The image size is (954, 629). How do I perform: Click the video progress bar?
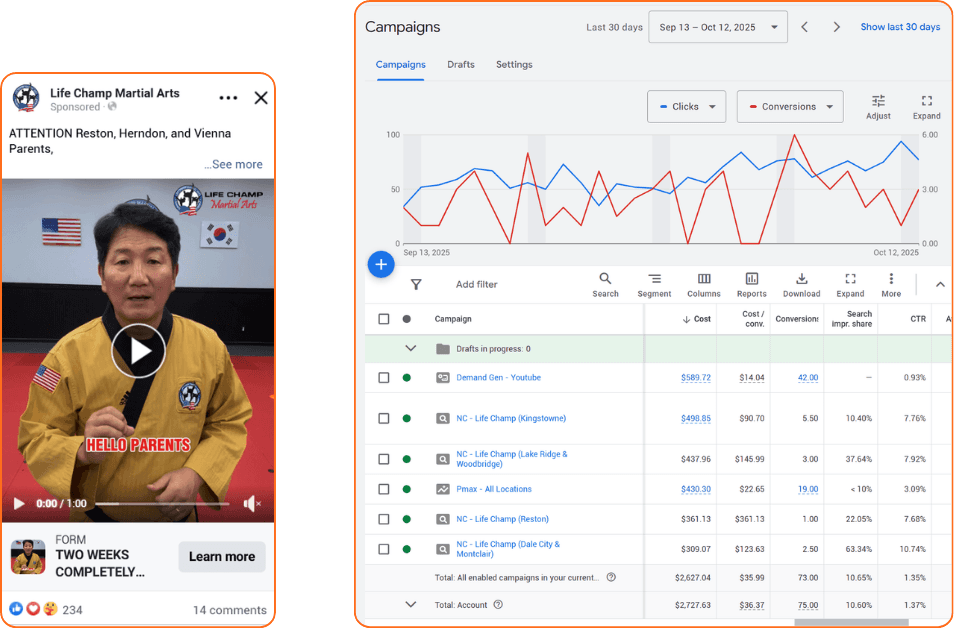click(x=162, y=504)
